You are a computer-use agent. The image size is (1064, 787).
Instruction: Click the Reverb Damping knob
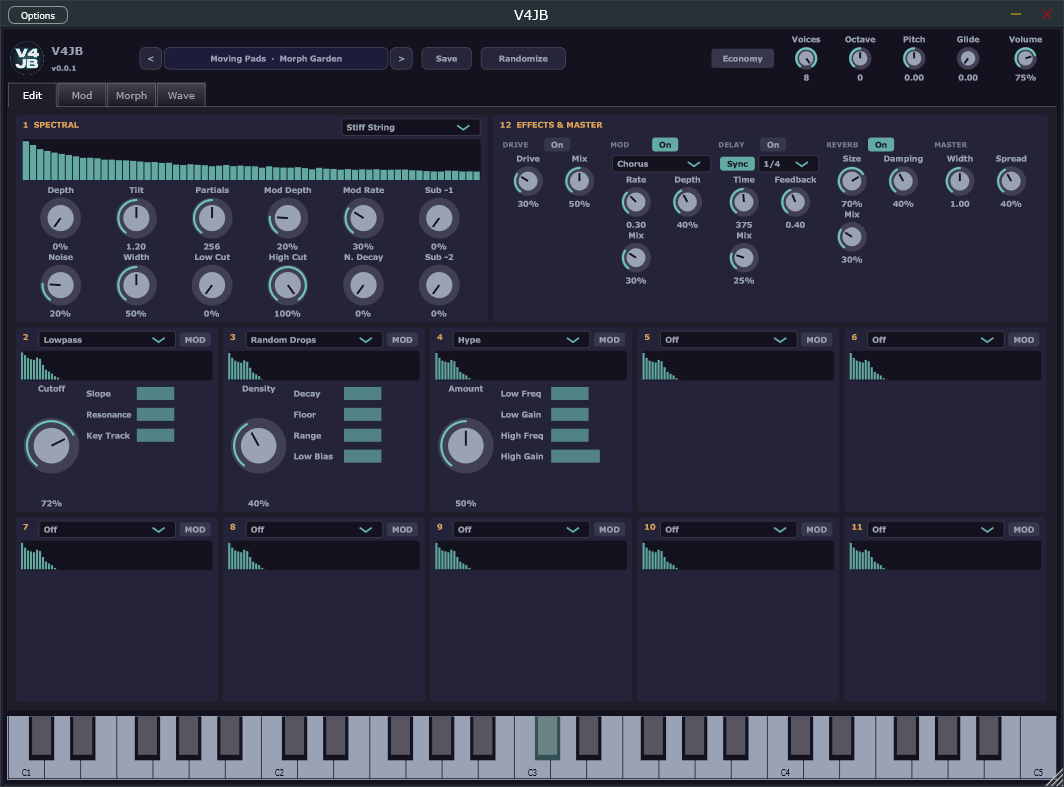[902, 181]
